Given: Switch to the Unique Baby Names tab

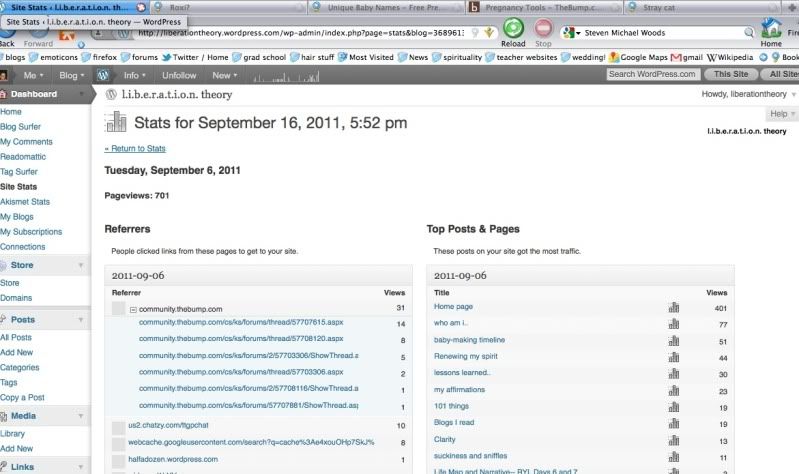Looking at the screenshot, I should pyautogui.click(x=385, y=7).
